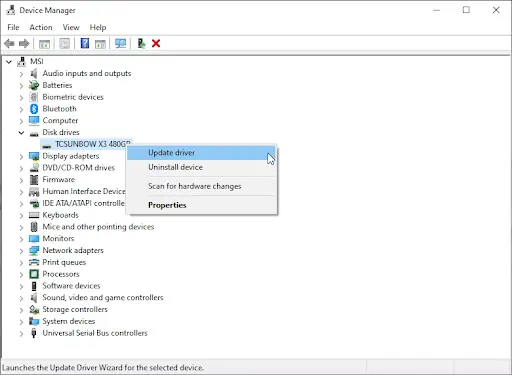Click the Biometric devices icon

click(34, 97)
